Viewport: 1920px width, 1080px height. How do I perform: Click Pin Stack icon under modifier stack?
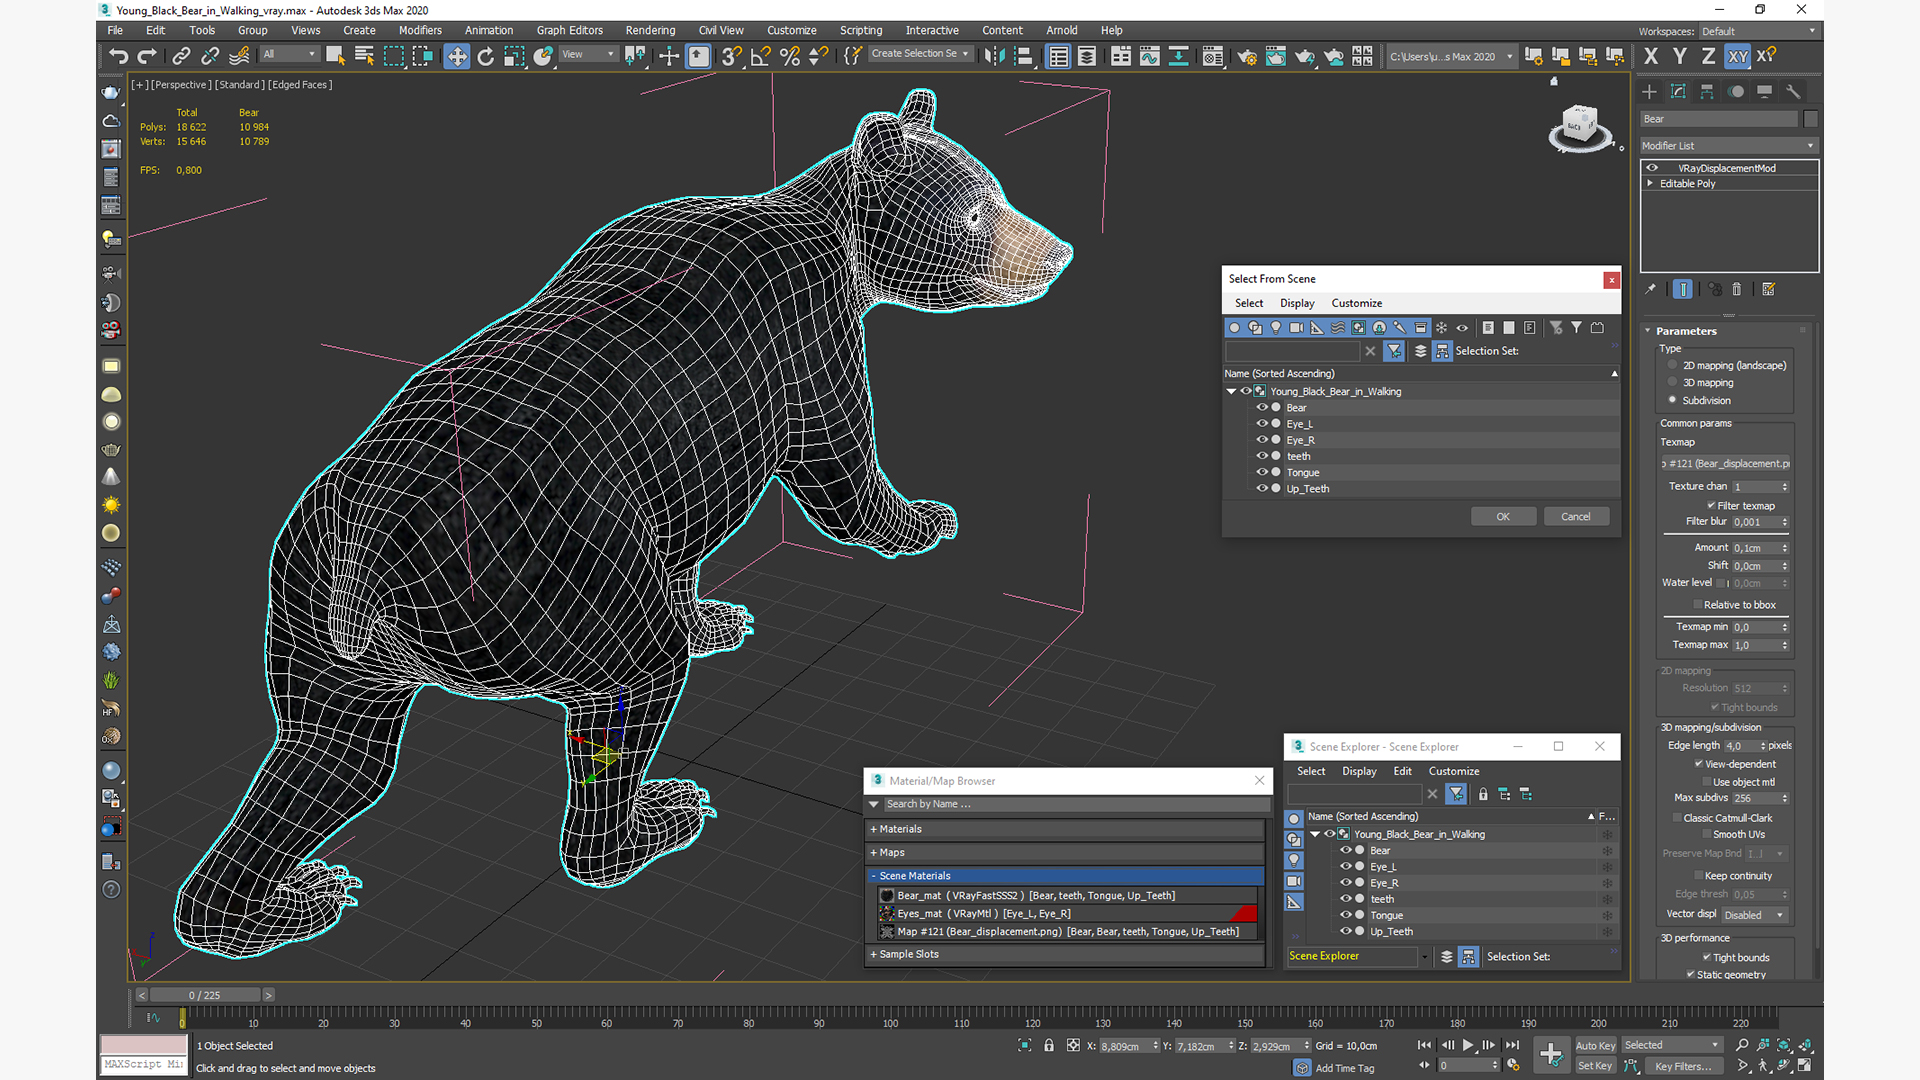point(1651,289)
